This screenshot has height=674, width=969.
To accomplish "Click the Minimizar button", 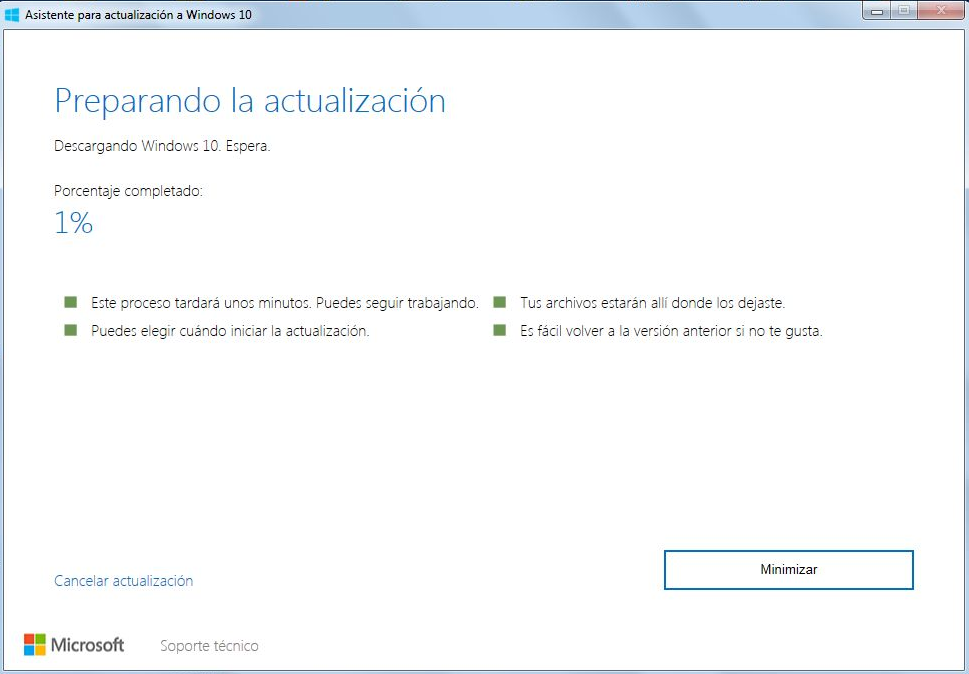I will (789, 570).
